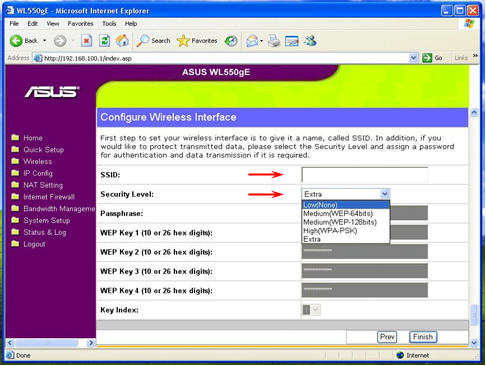Image resolution: width=486 pixels, height=366 pixels.
Task: Click the Status & Log folder icon
Action: point(15,232)
